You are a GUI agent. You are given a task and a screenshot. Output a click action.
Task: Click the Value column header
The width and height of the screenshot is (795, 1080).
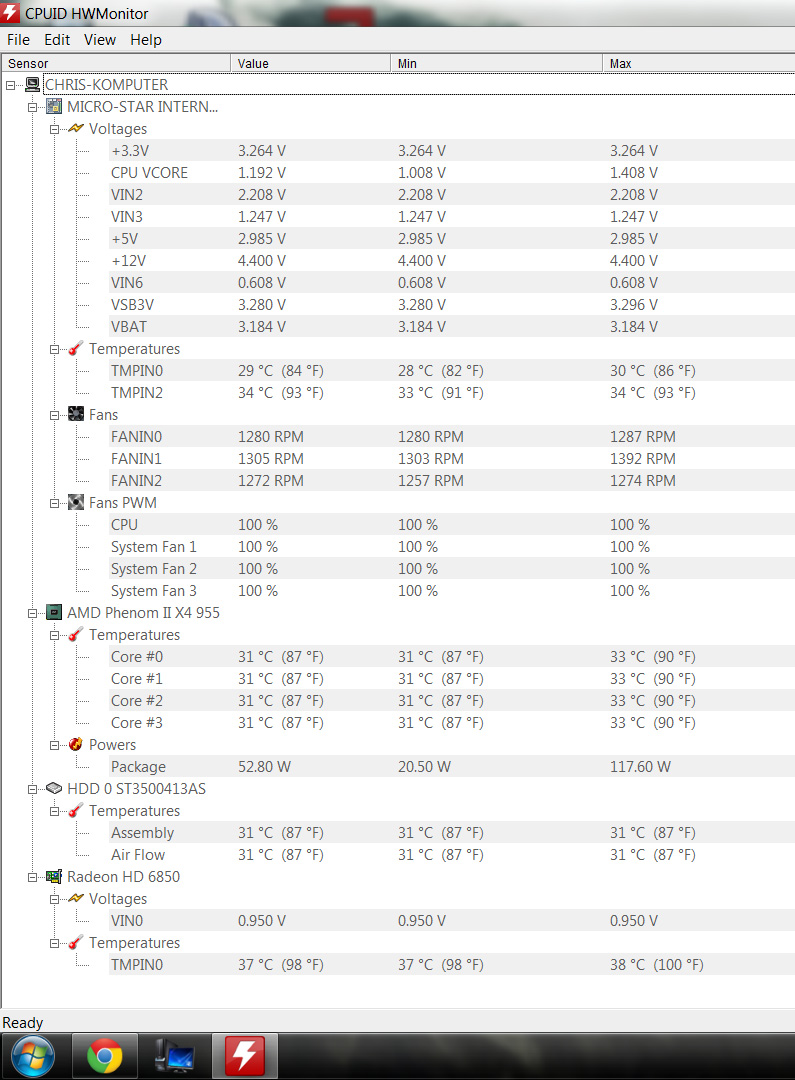[x=310, y=63]
